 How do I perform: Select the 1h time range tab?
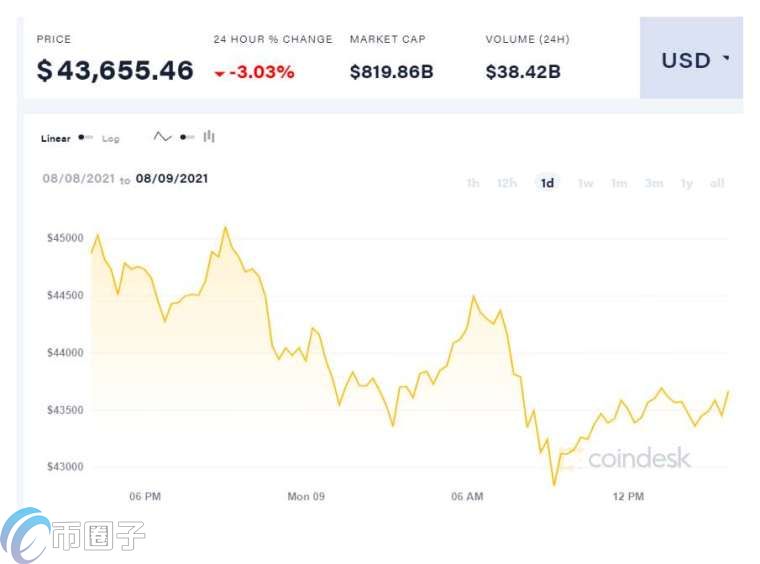(x=473, y=183)
